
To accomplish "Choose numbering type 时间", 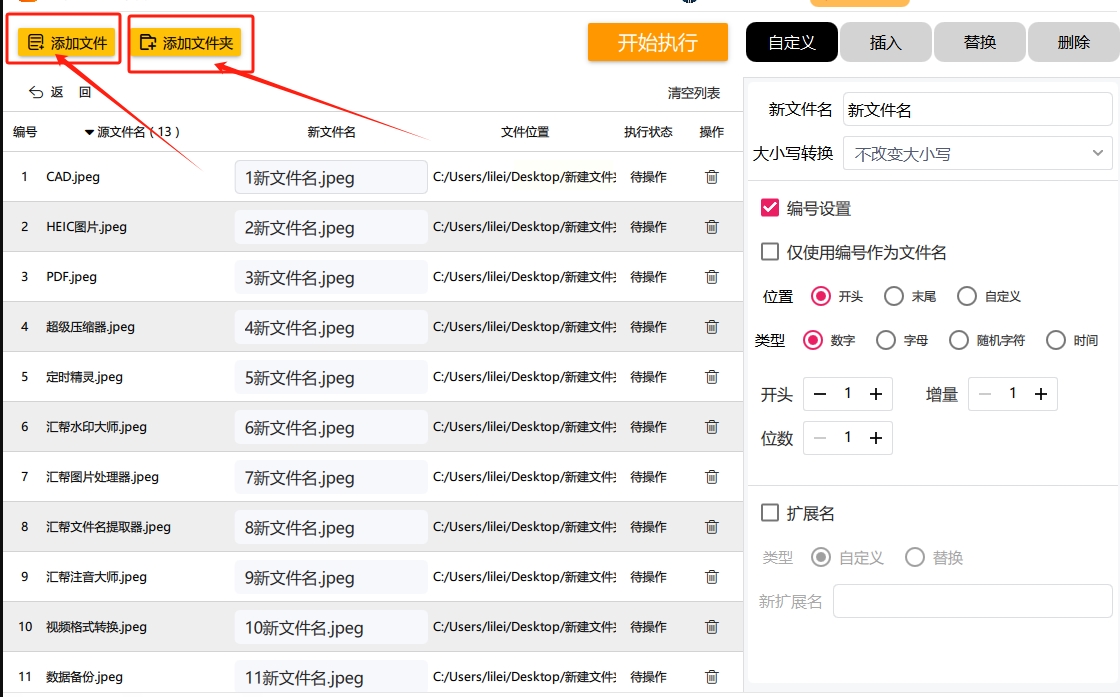I will click(1056, 340).
